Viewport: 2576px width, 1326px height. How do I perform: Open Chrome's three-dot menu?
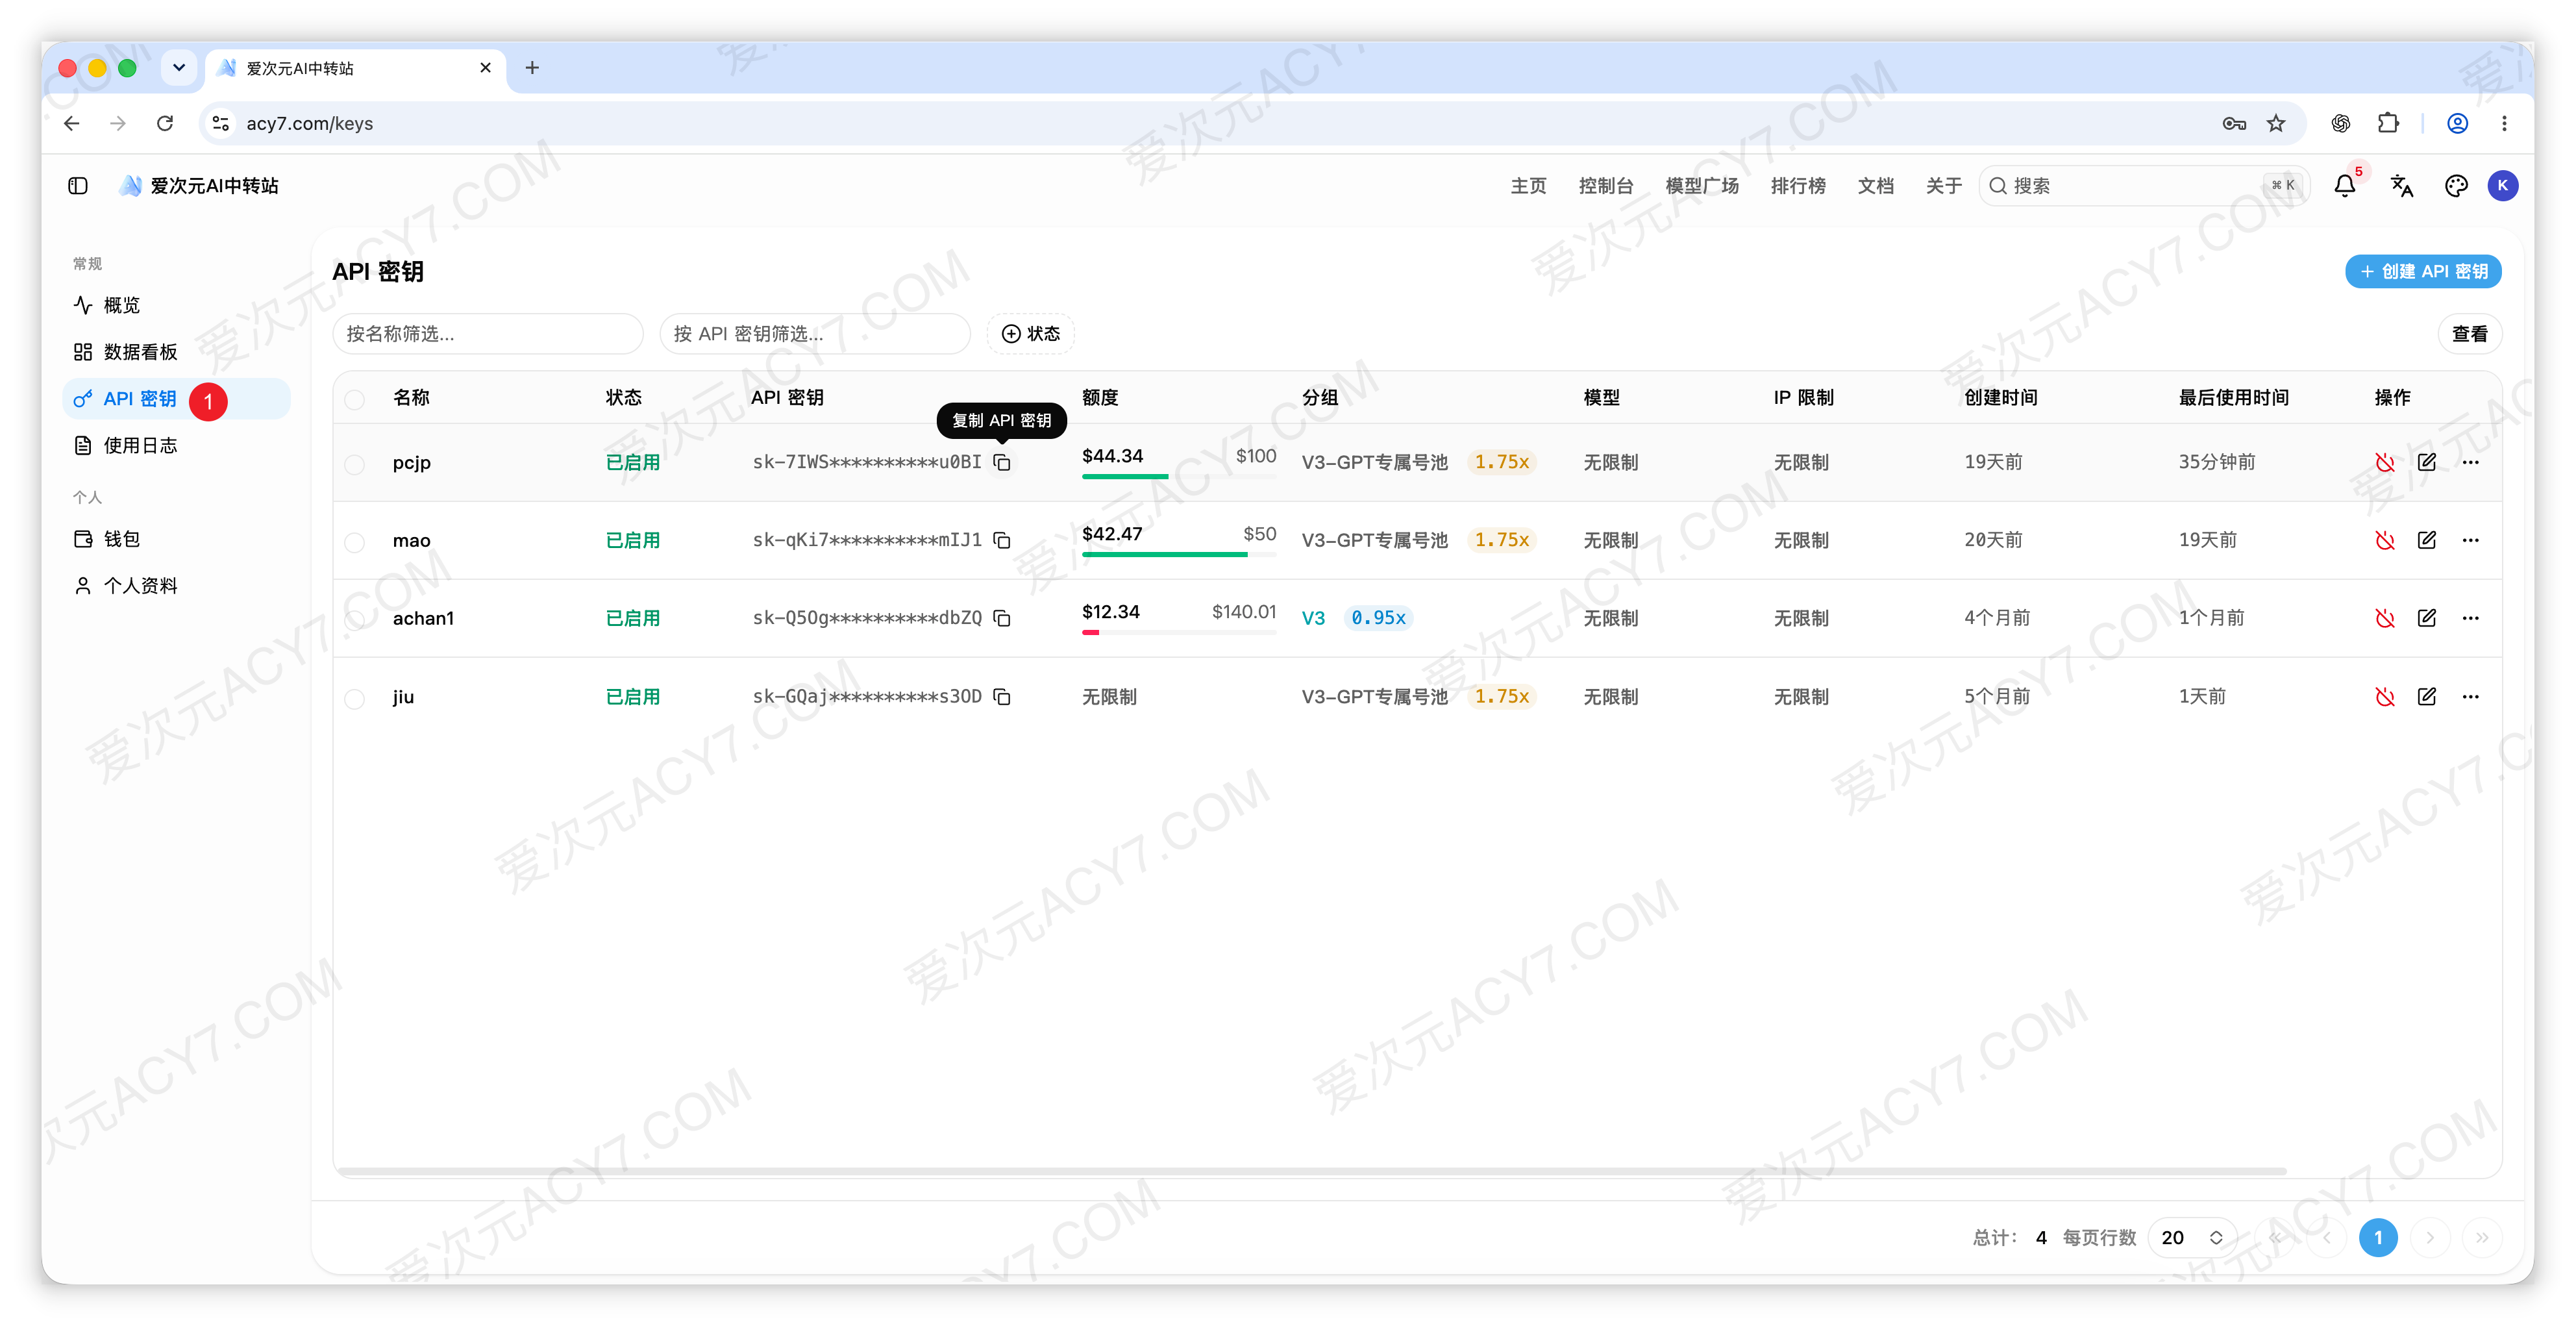(x=2504, y=123)
